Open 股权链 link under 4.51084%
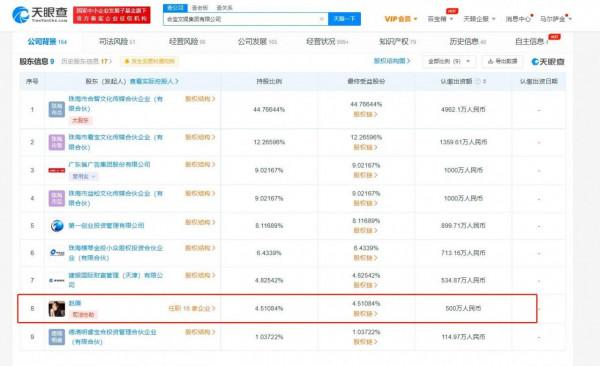 [365, 314]
